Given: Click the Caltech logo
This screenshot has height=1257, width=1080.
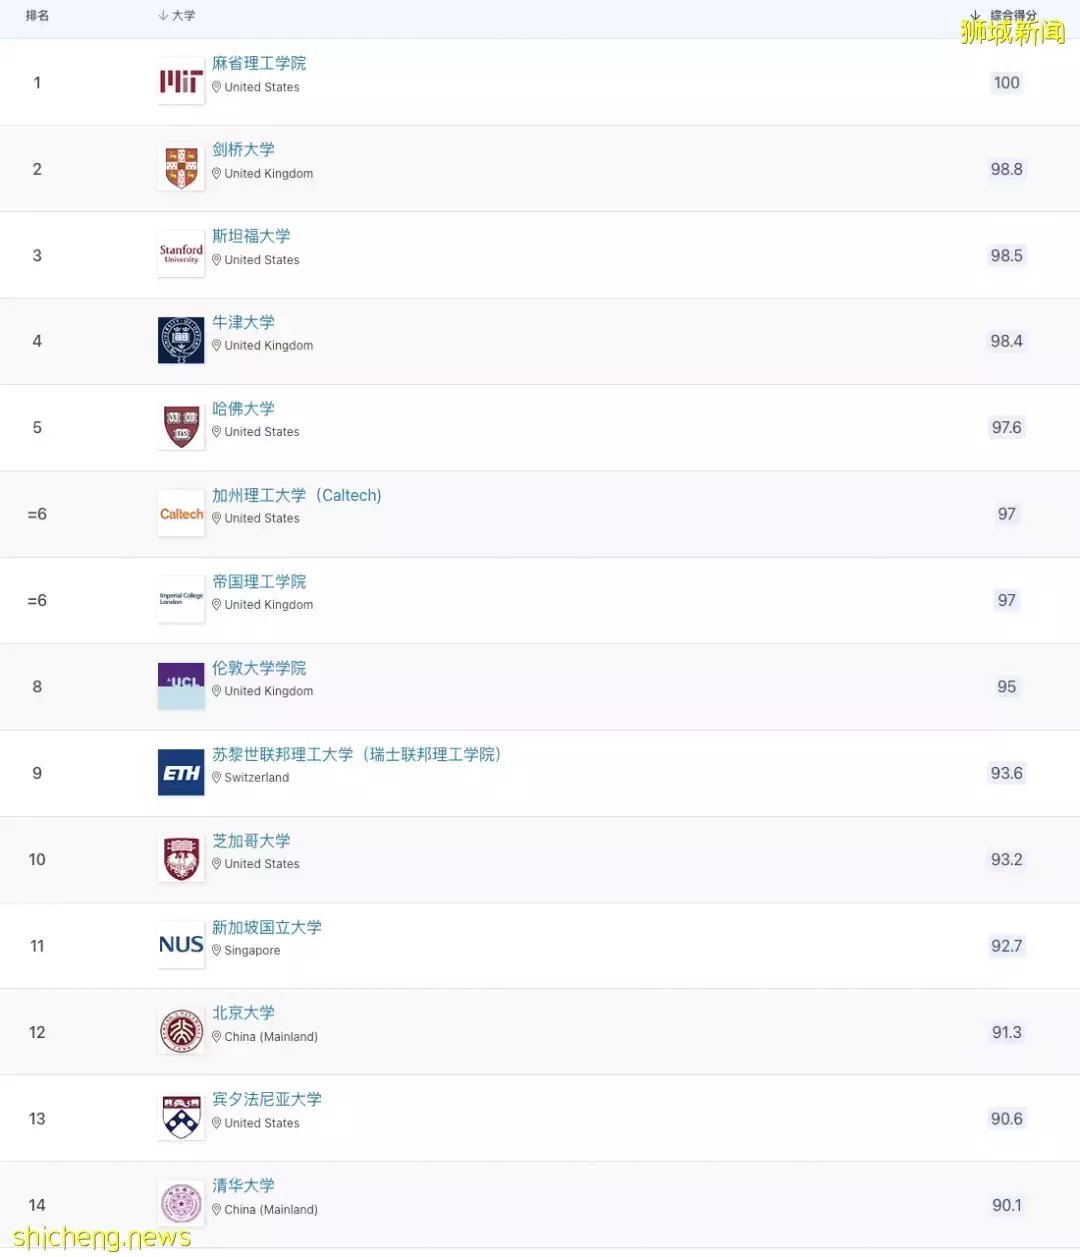Looking at the screenshot, I should pos(181,514).
